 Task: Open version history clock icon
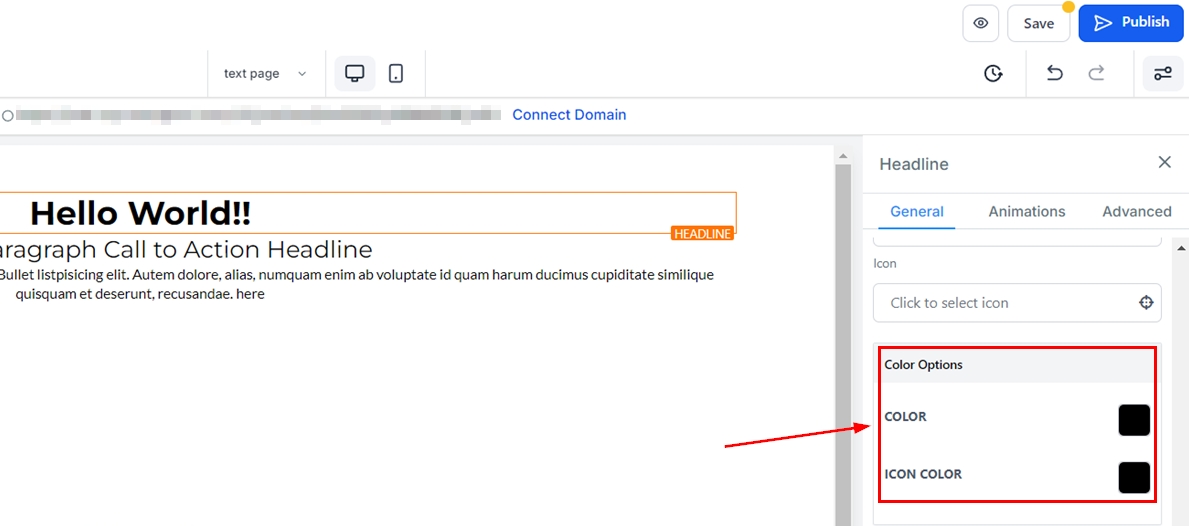(x=993, y=73)
